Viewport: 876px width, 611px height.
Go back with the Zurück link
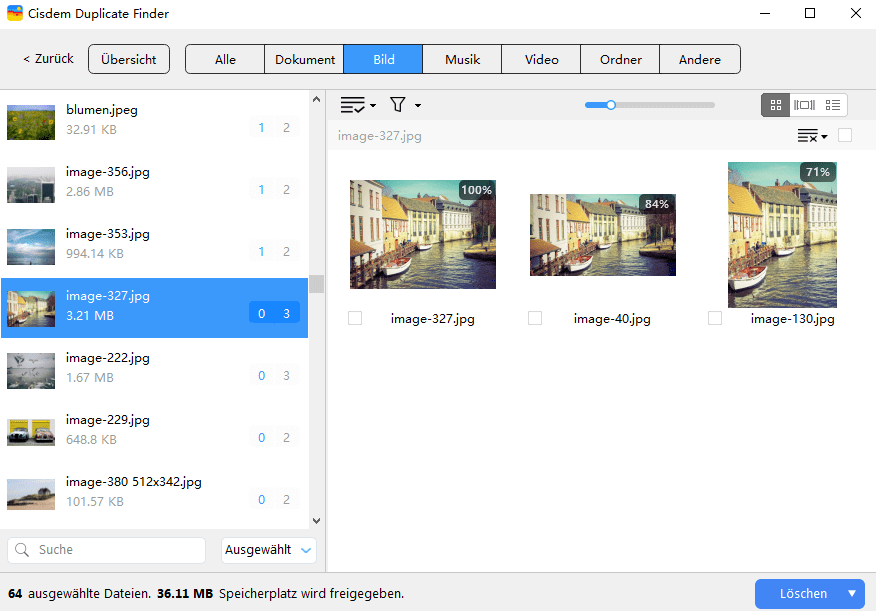point(49,59)
